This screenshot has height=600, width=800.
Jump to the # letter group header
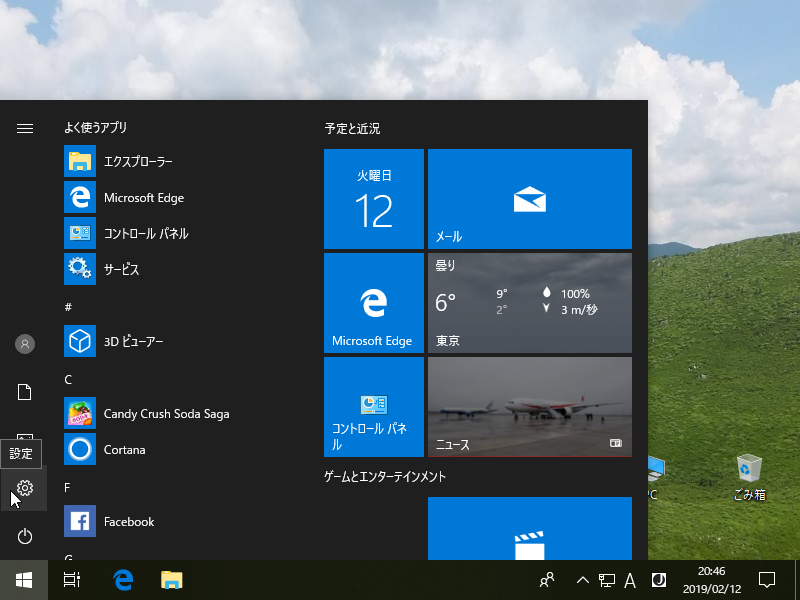68,307
